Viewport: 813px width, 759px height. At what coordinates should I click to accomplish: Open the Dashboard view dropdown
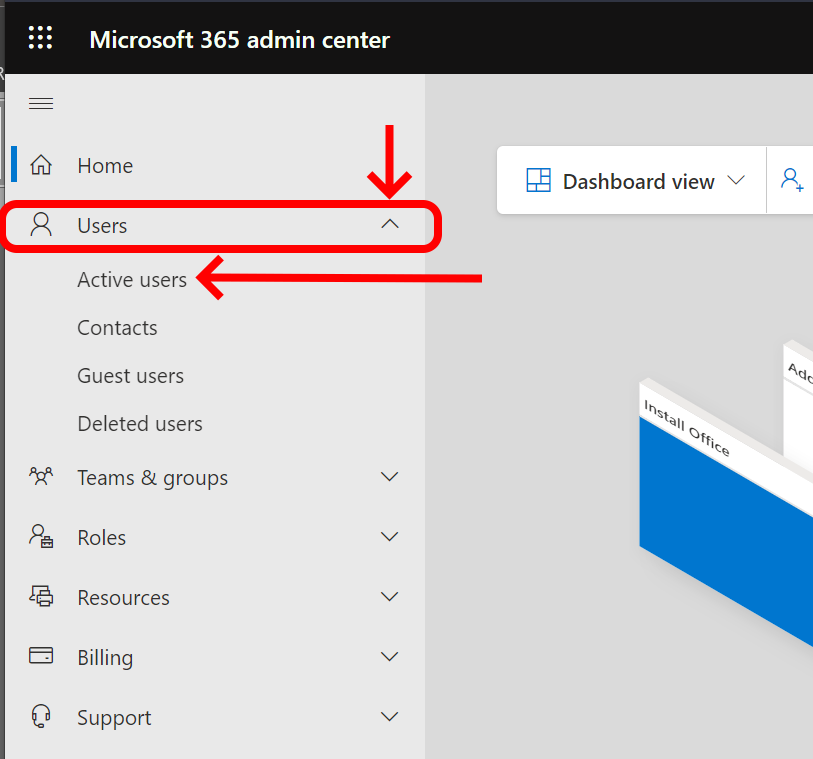click(x=635, y=181)
